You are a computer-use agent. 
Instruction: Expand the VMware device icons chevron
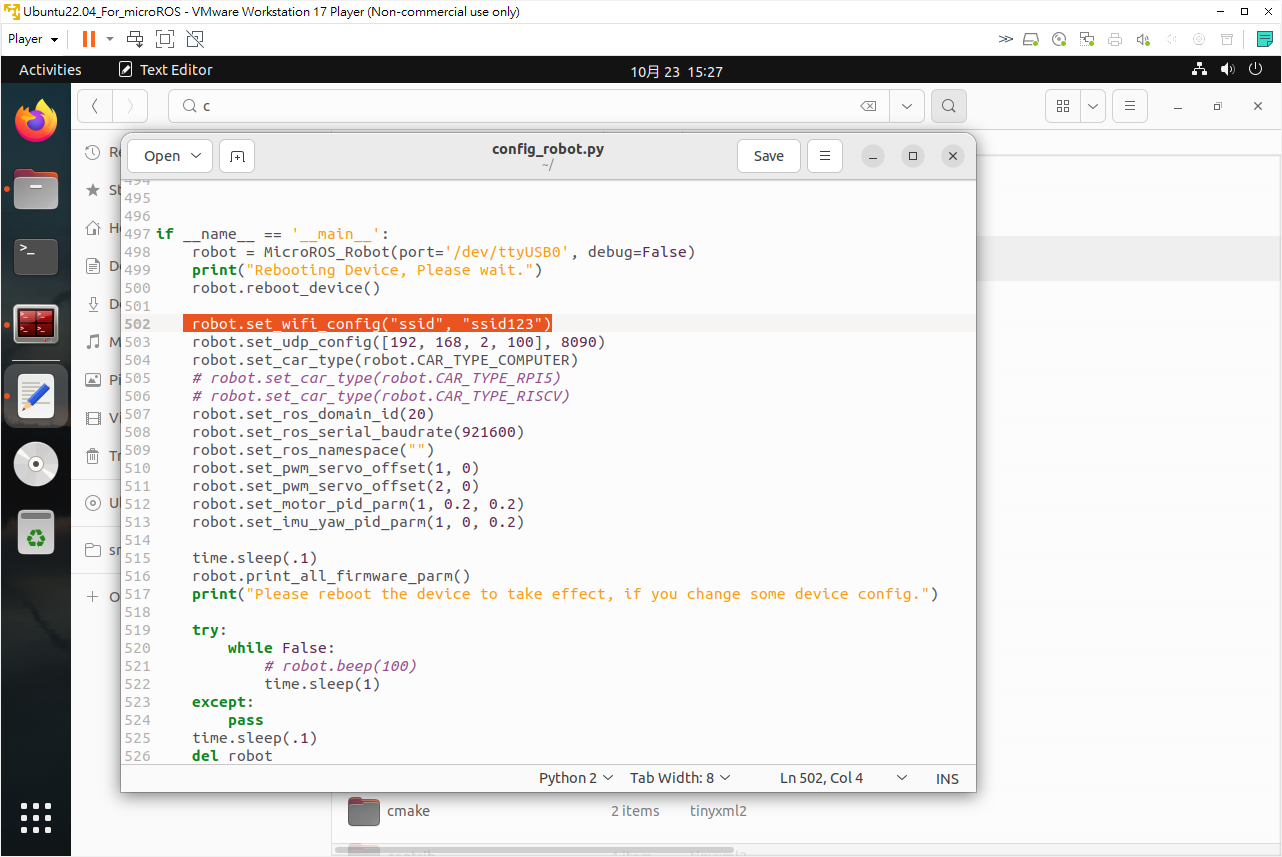1005,39
